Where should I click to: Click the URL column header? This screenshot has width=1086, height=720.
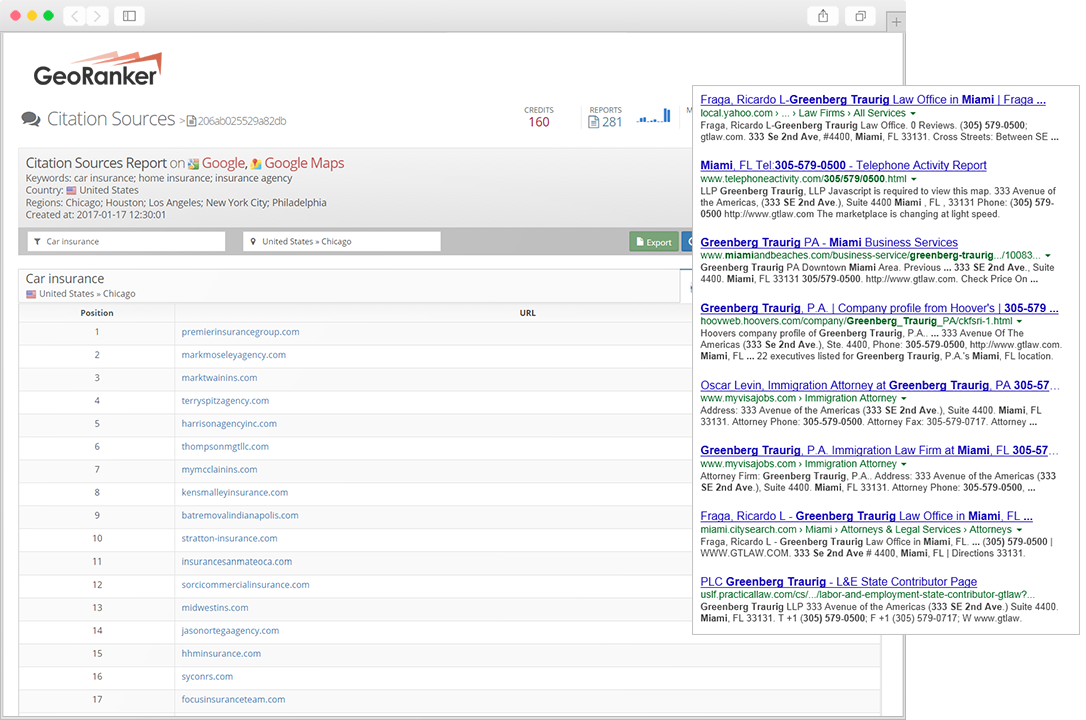pos(528,313)
